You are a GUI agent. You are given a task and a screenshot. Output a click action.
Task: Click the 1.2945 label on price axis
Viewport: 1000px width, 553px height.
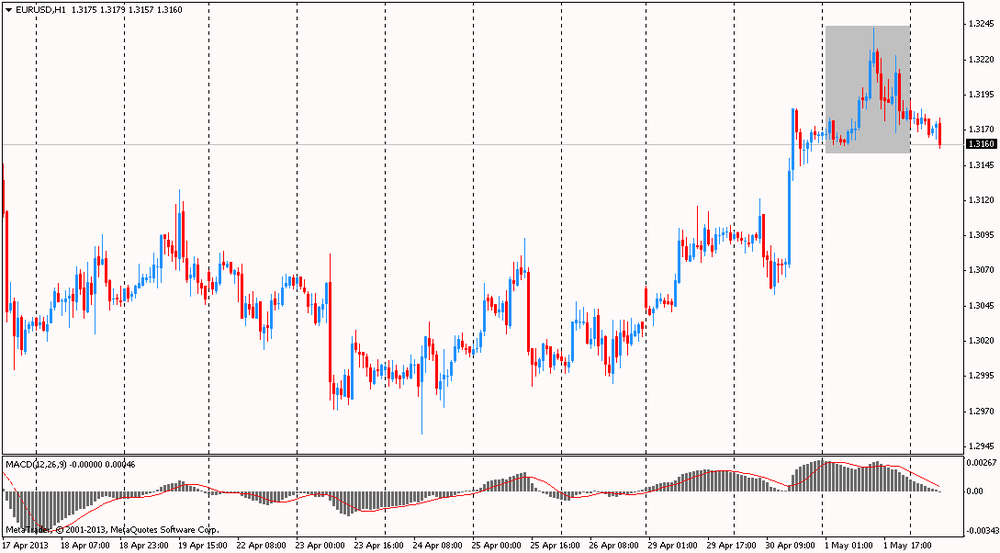point(981,445)
